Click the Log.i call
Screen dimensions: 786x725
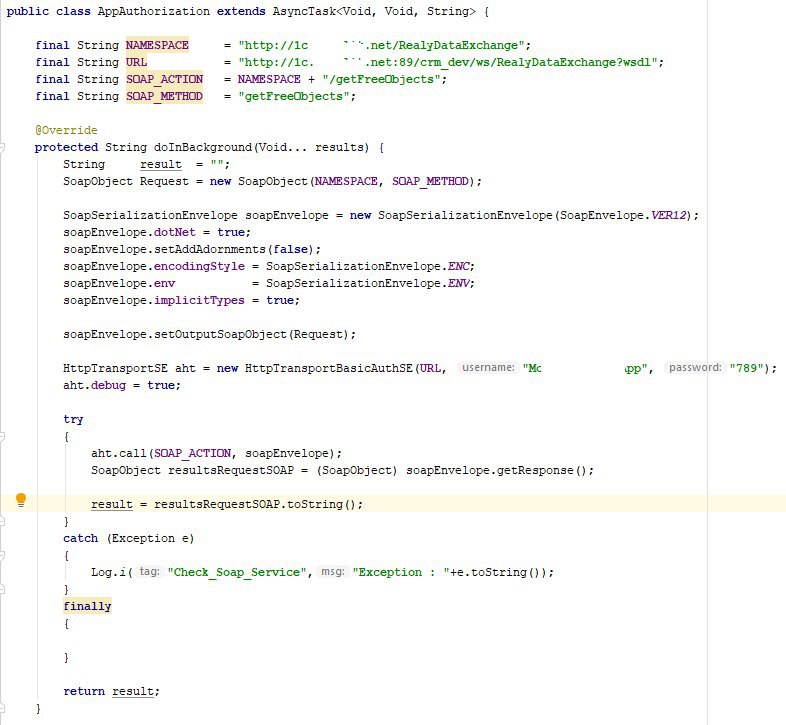(x=108, y=573)
